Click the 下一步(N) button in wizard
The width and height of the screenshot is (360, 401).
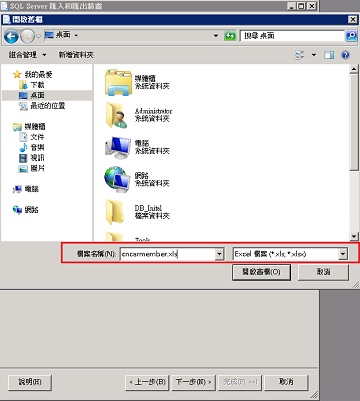(194, 382)
